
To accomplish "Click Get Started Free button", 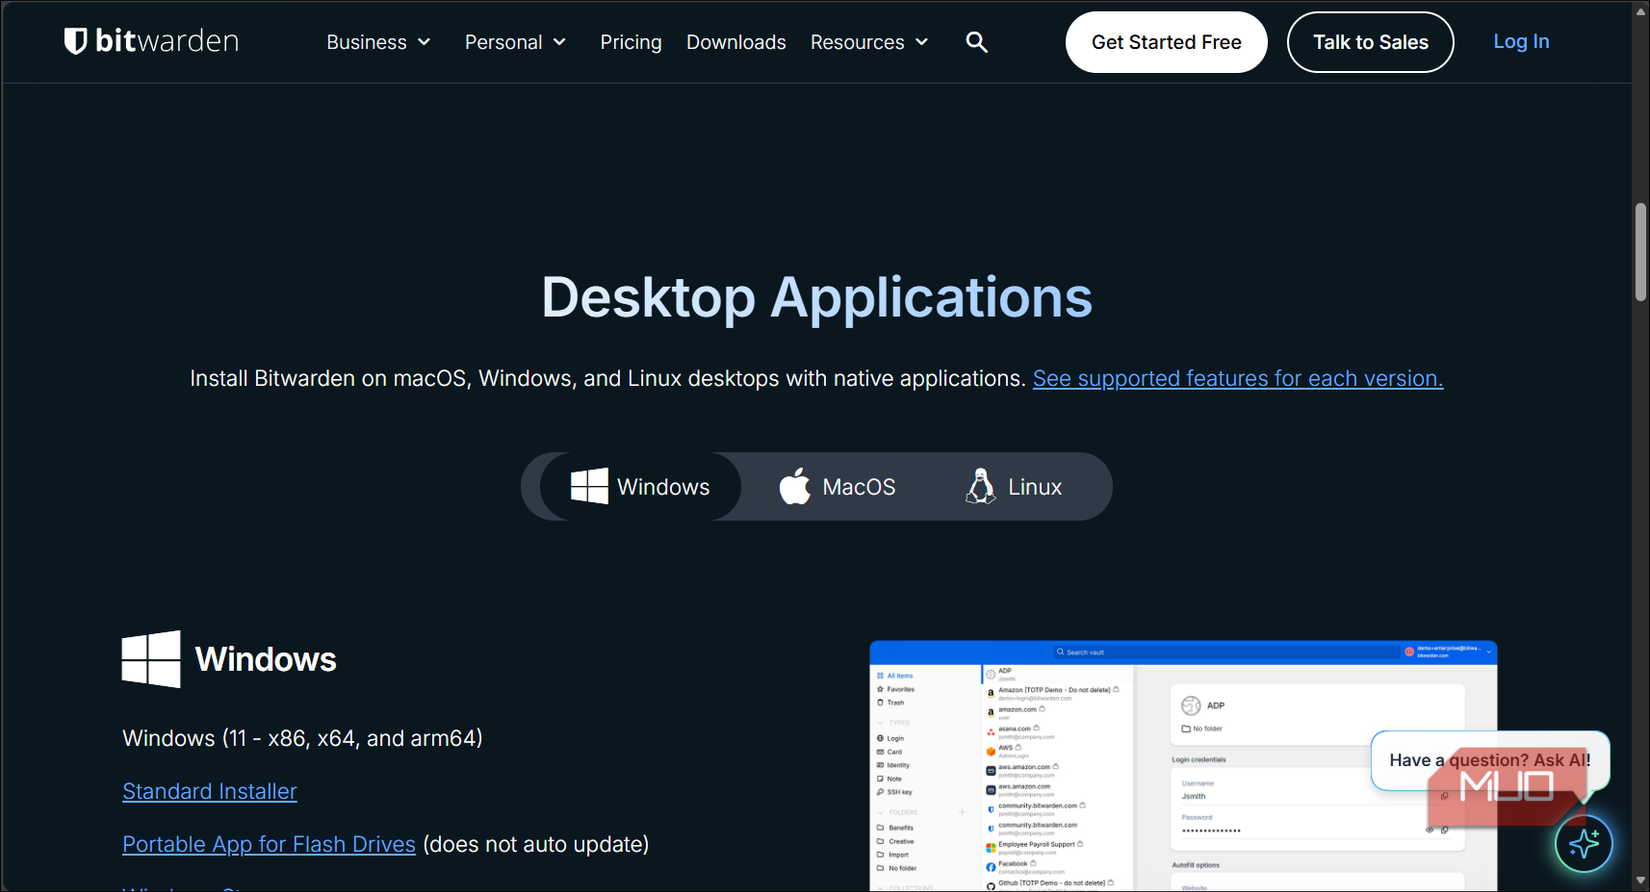I will pyautogui.click(x=1166, y=42).
